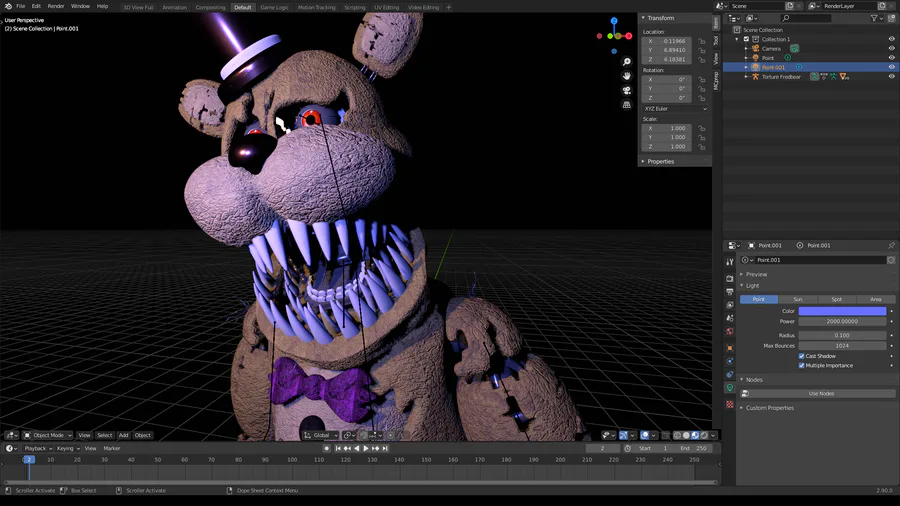Screen dimensions: 900x506
Task: Open the File menu
Action: click(x=21, y=6)
